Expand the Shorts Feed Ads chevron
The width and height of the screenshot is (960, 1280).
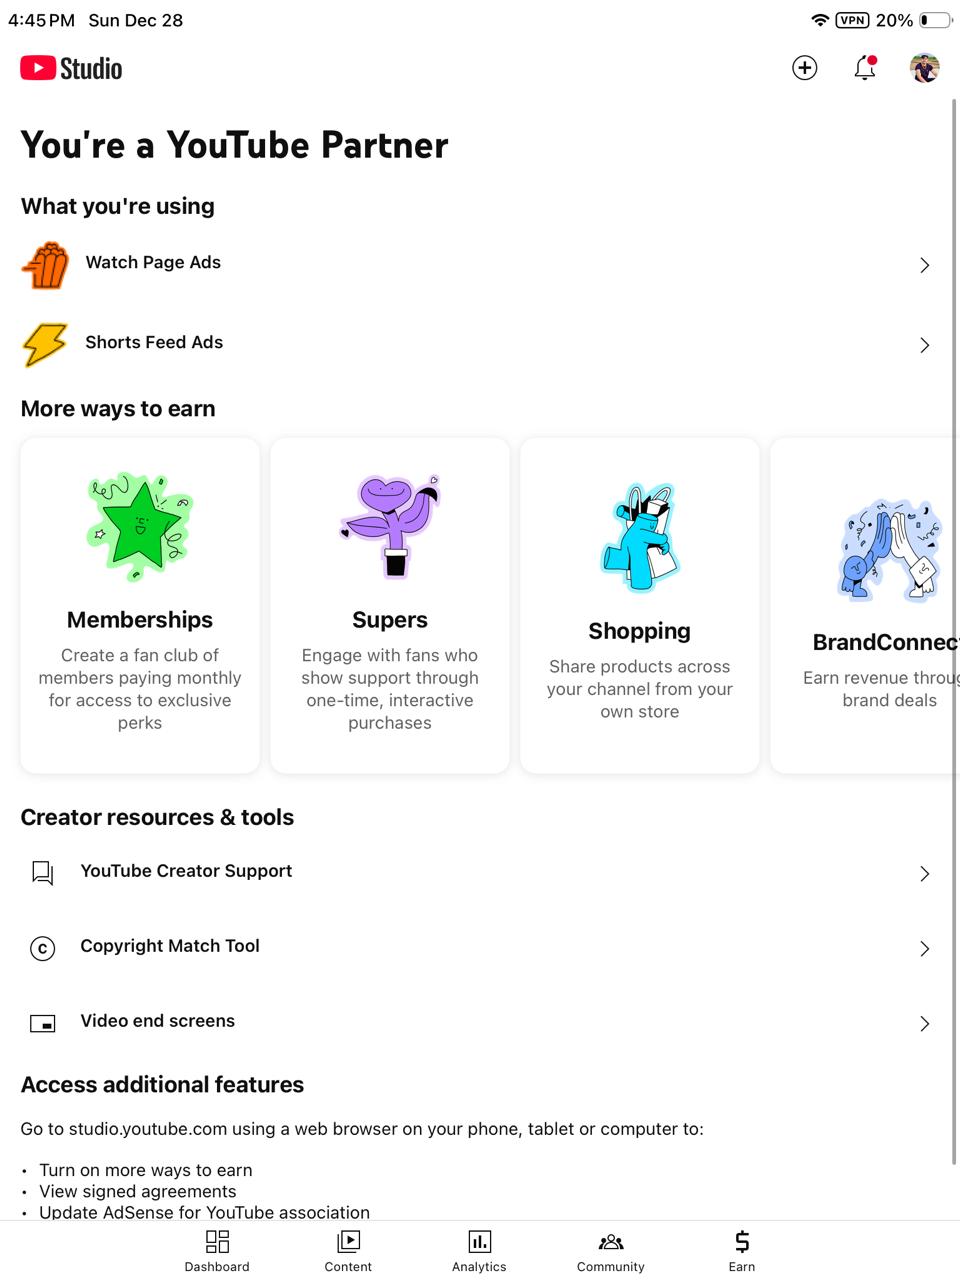coord(925,345)
